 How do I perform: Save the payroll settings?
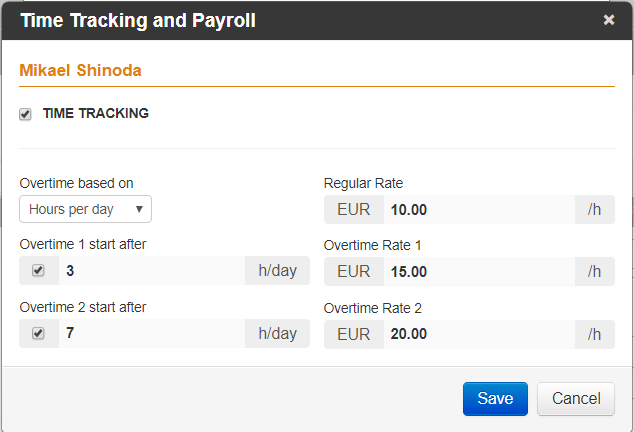(x=495, y=399)
